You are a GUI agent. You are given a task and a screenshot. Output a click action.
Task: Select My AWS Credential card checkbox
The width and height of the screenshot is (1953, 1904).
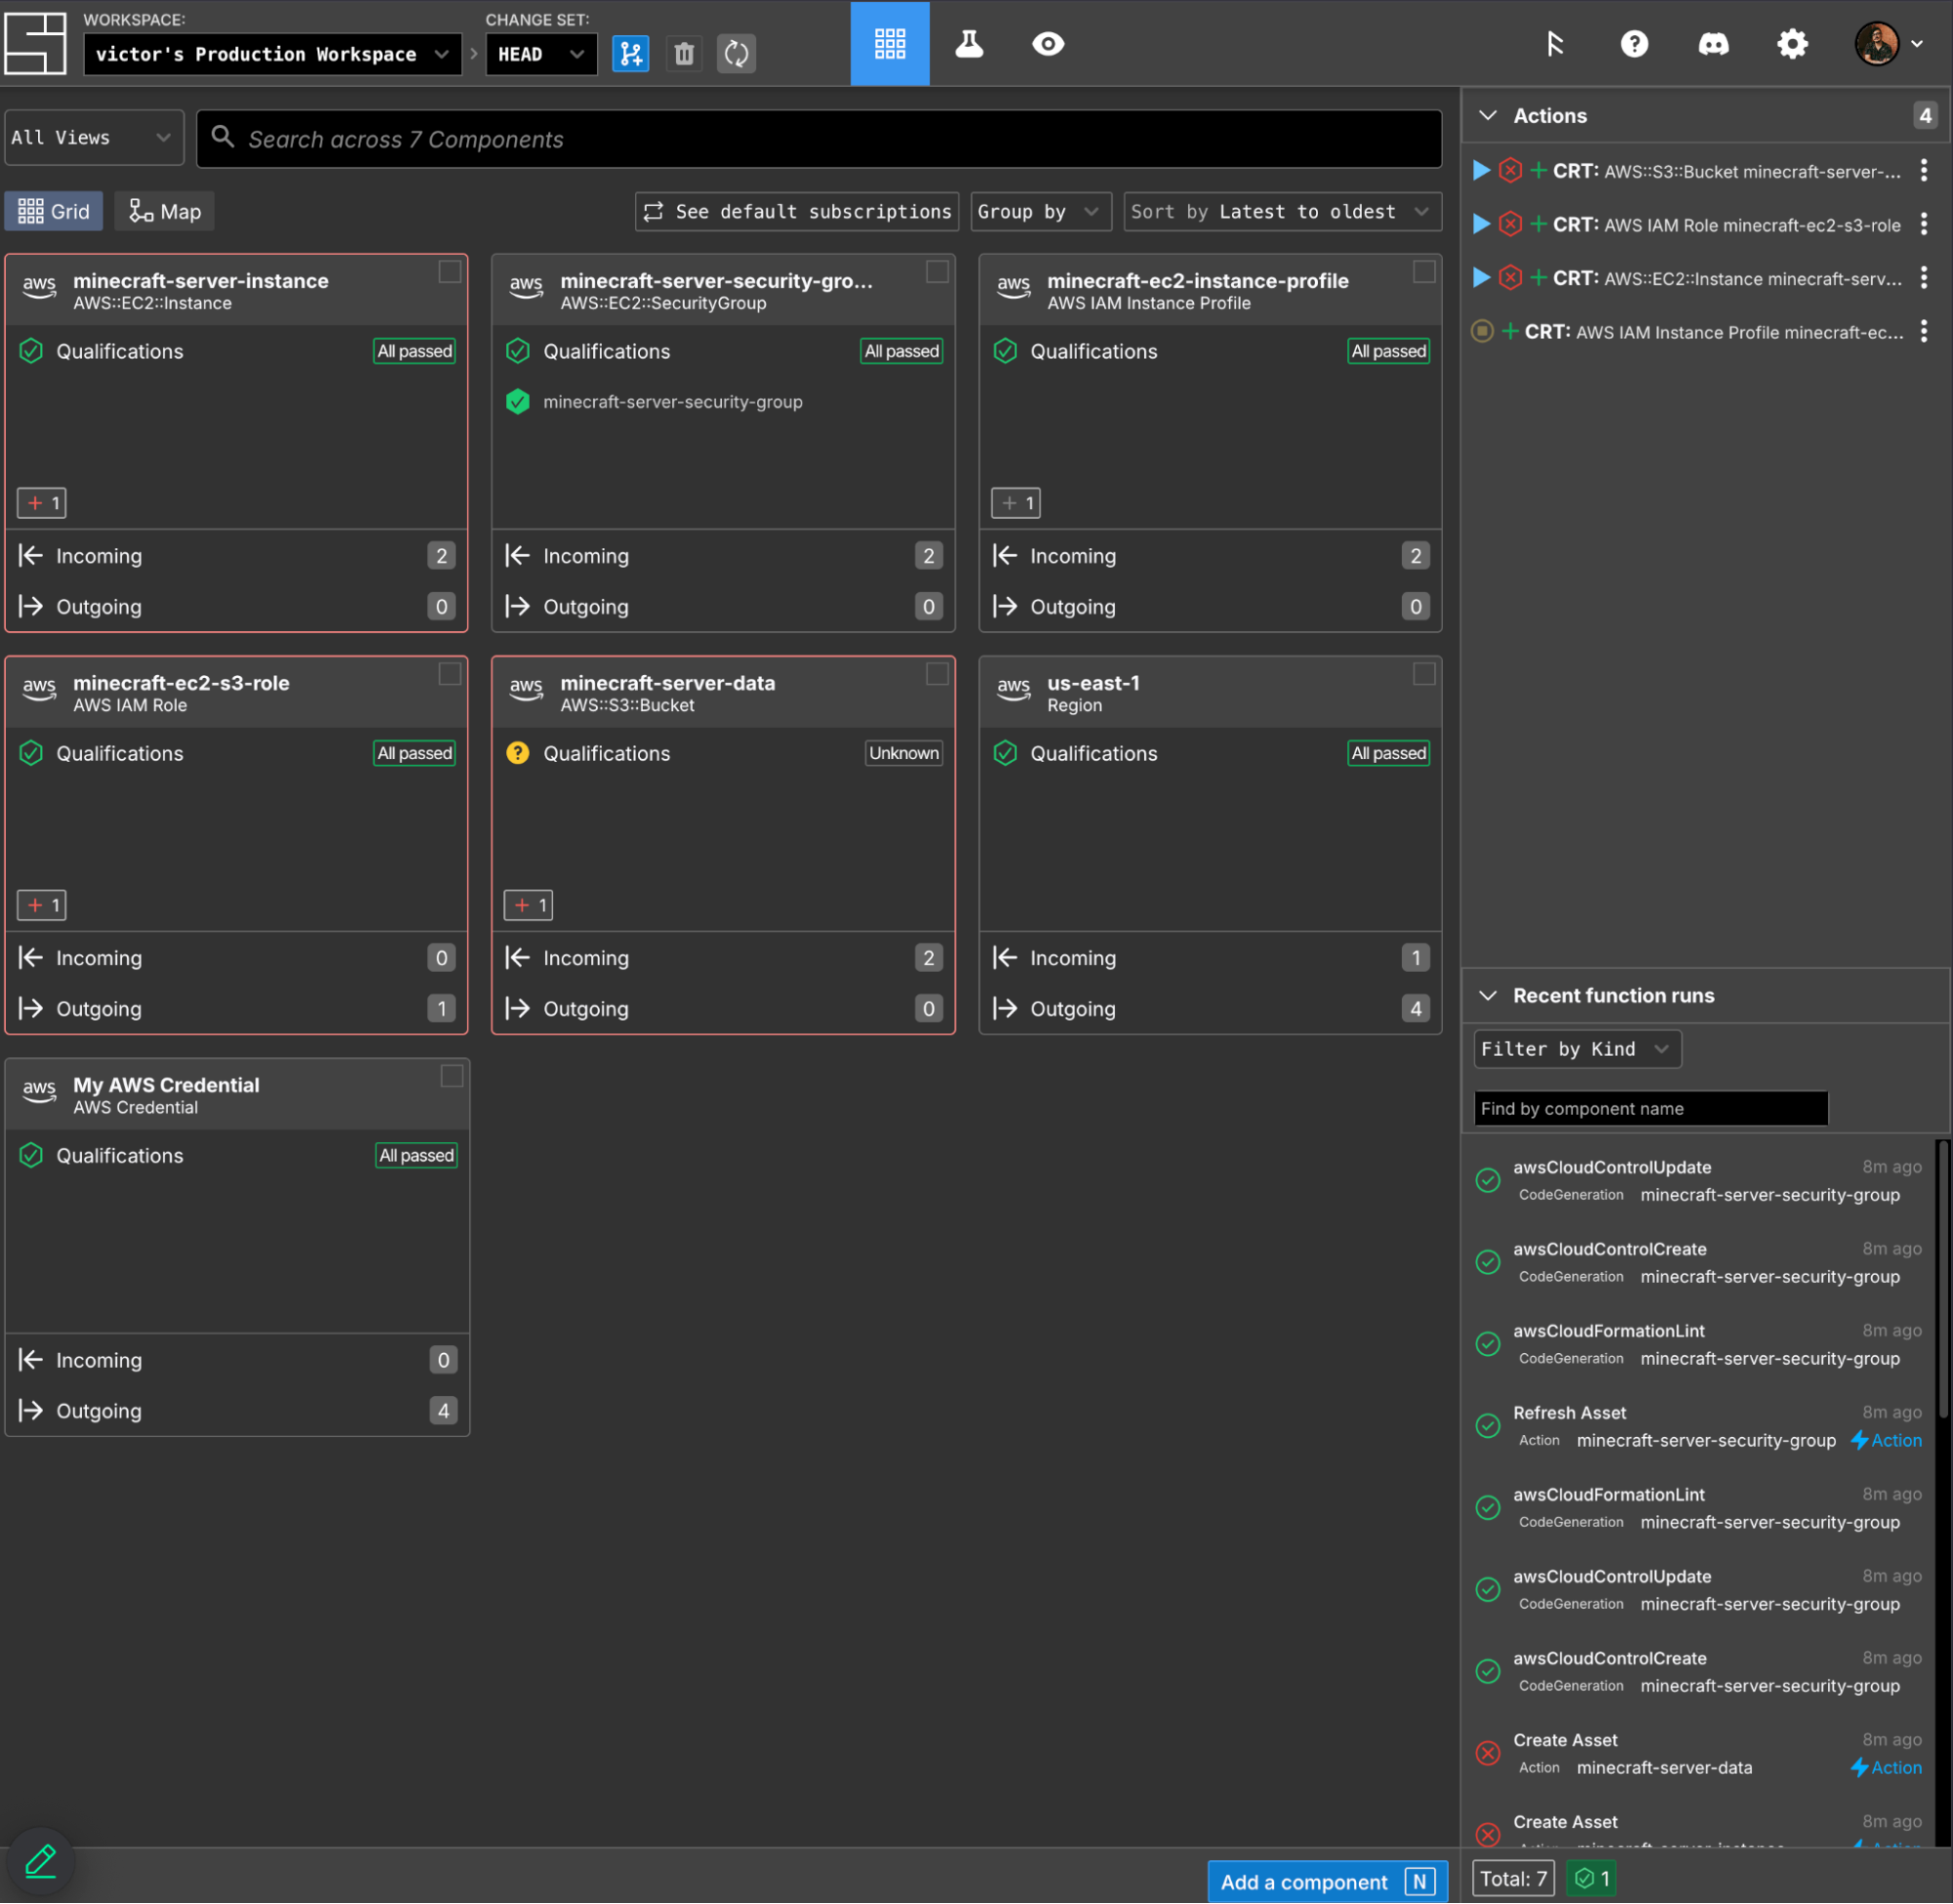click(452, 1076)
